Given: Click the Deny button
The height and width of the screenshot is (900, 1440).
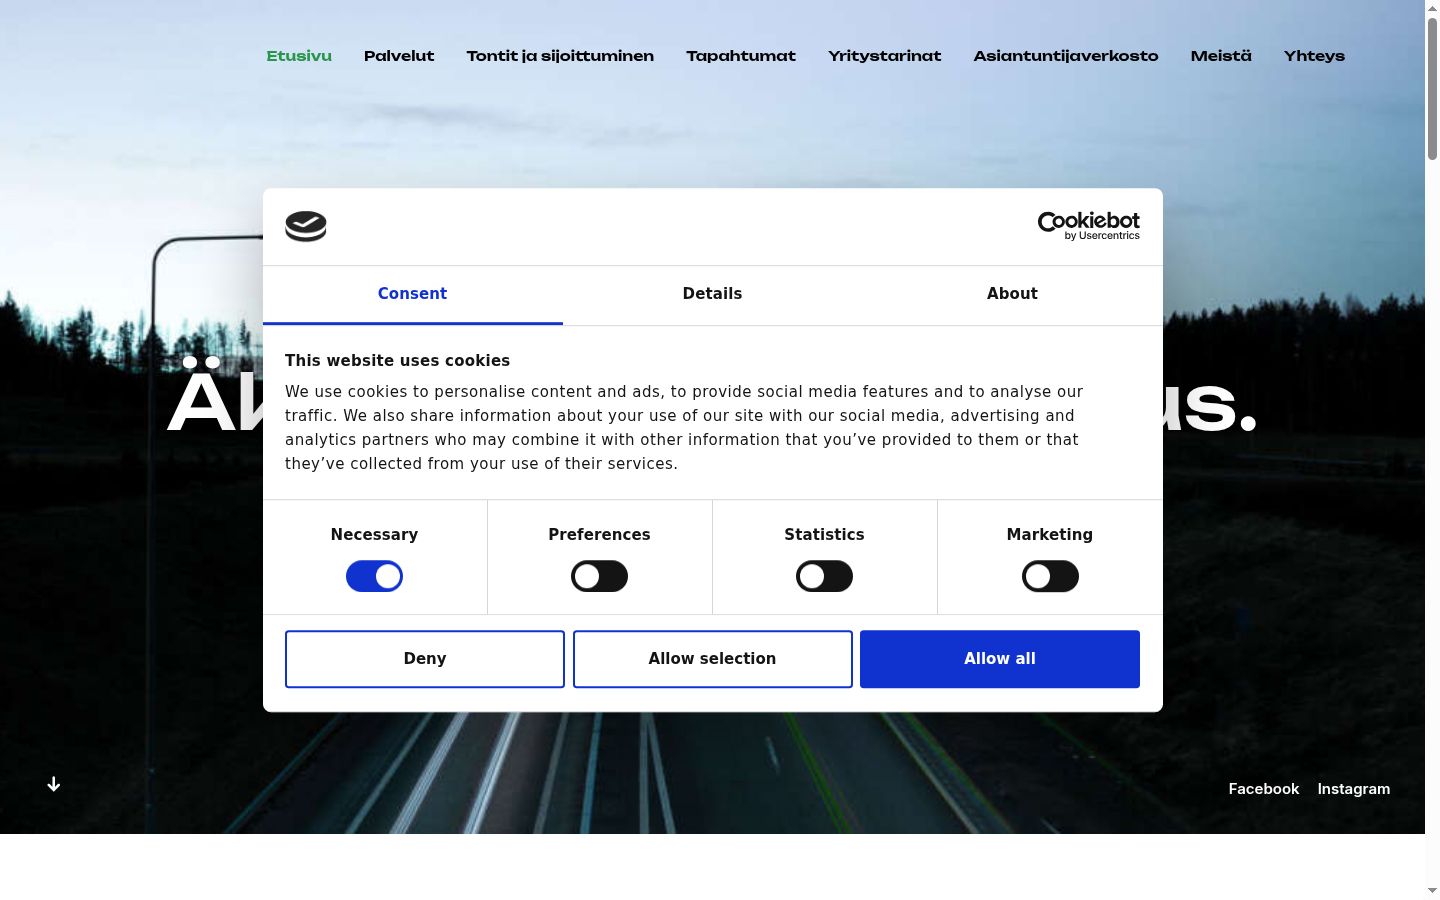Looking at the screenshot, I should click(425, 659).
